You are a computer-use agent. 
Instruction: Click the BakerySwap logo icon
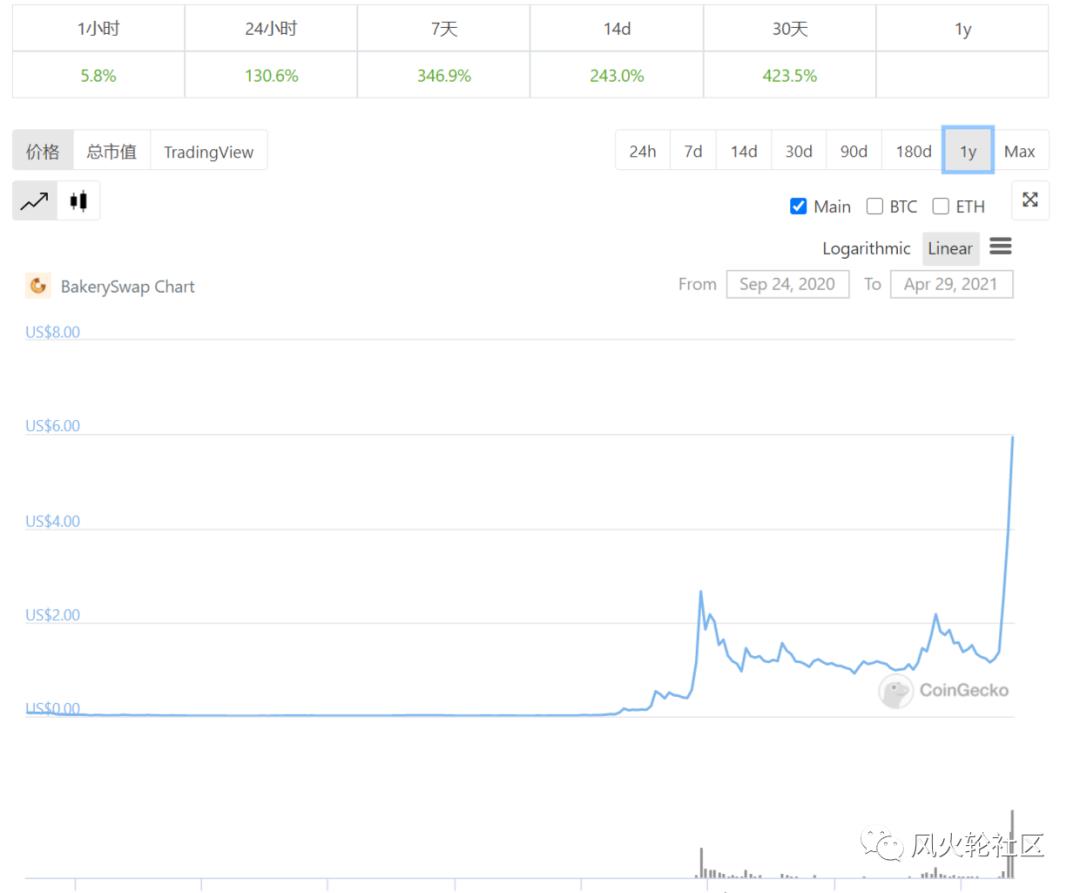pos(38,286)
